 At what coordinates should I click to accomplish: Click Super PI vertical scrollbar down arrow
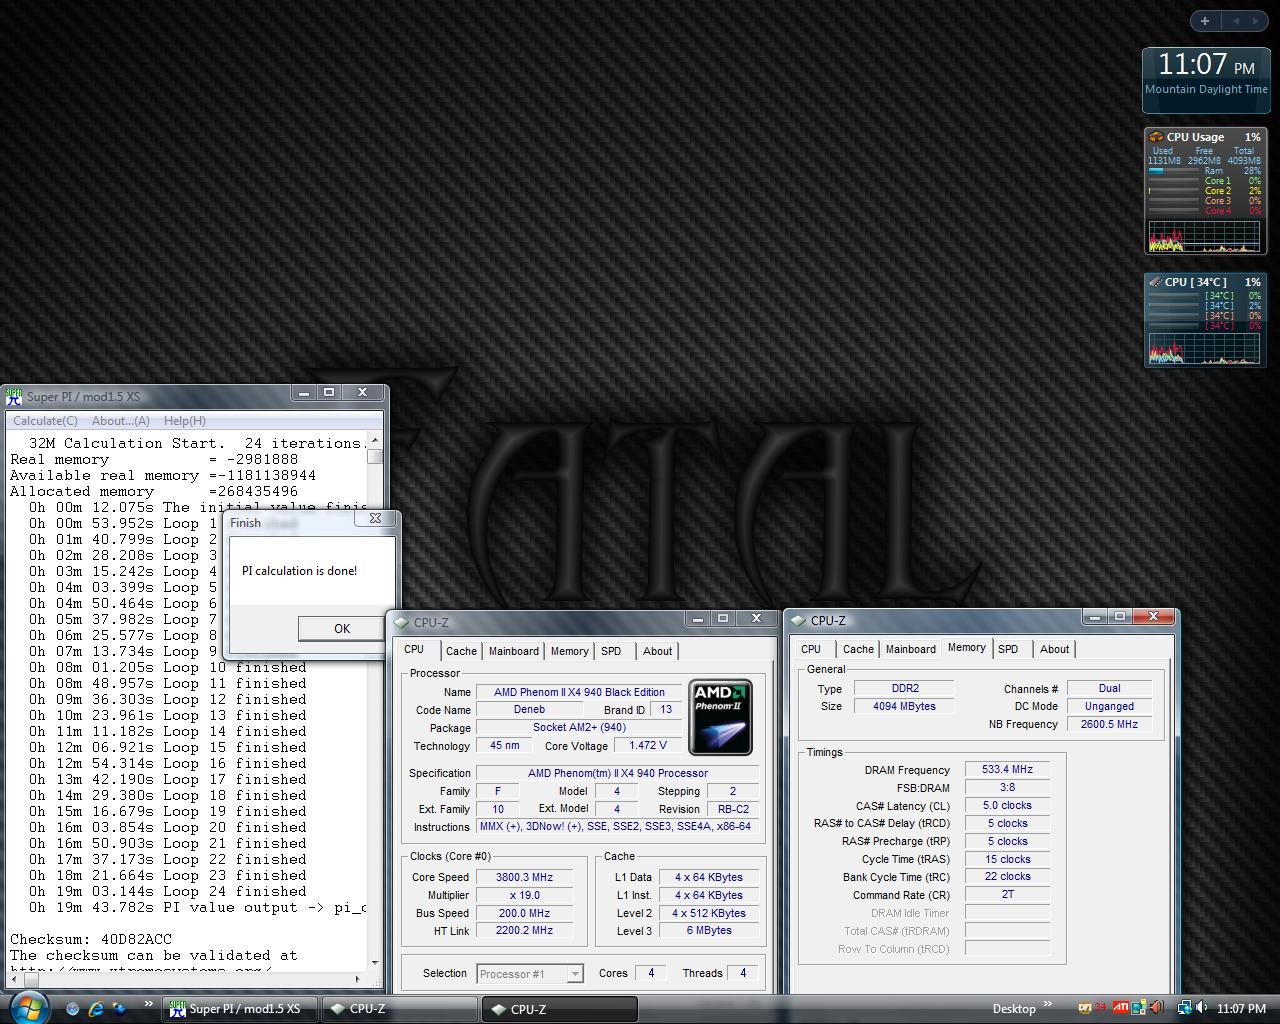coord(375,962)
